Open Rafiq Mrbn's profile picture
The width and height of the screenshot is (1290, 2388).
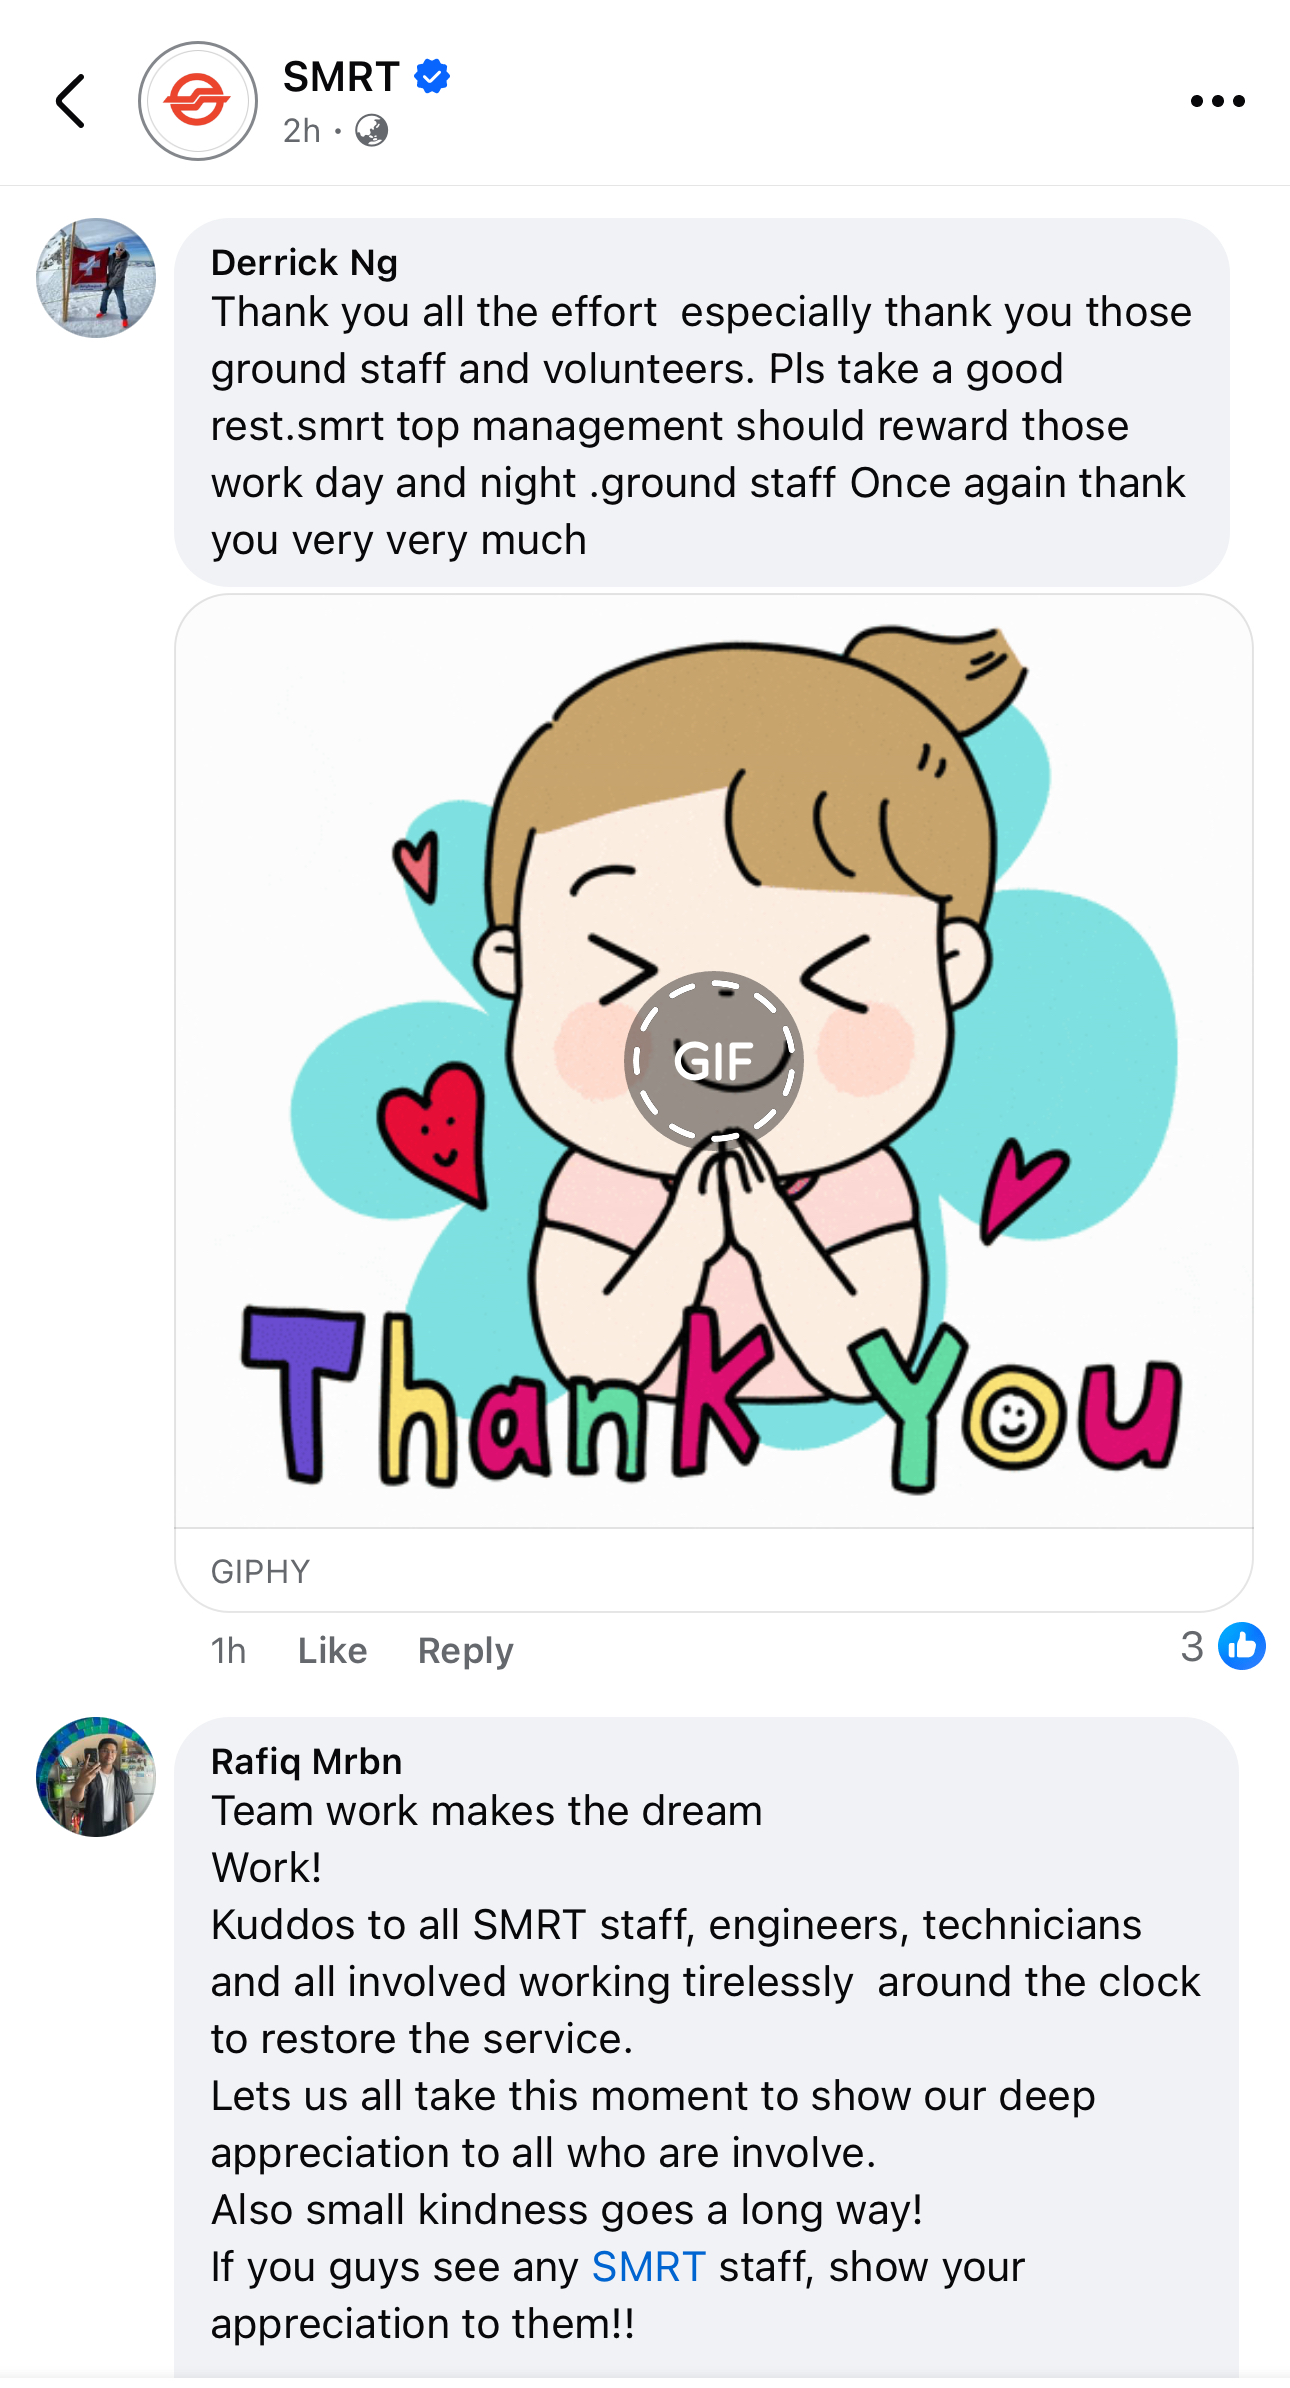[96, 1777]
